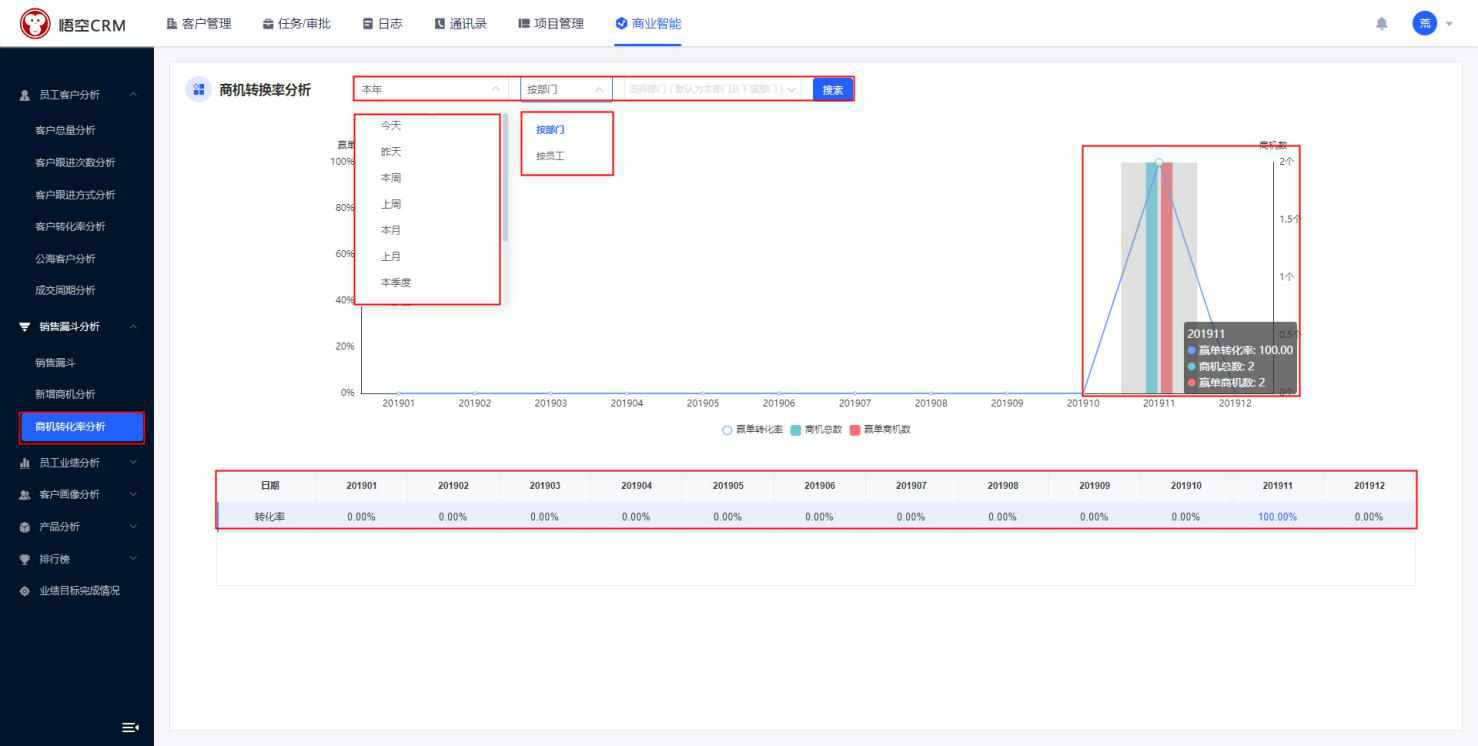Open the notification bell icon

[x=1382, y=24]
